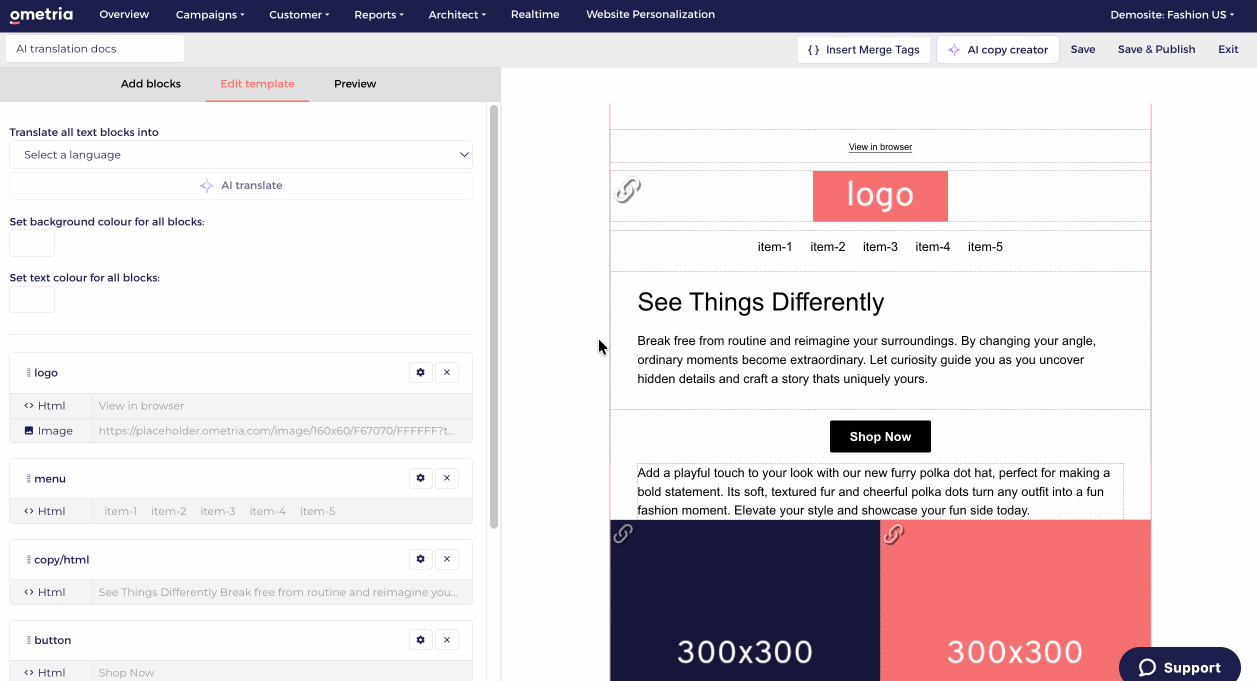The image size is (1257, 681).
Task: Click drag handle icon of button block
Action: 28,640
